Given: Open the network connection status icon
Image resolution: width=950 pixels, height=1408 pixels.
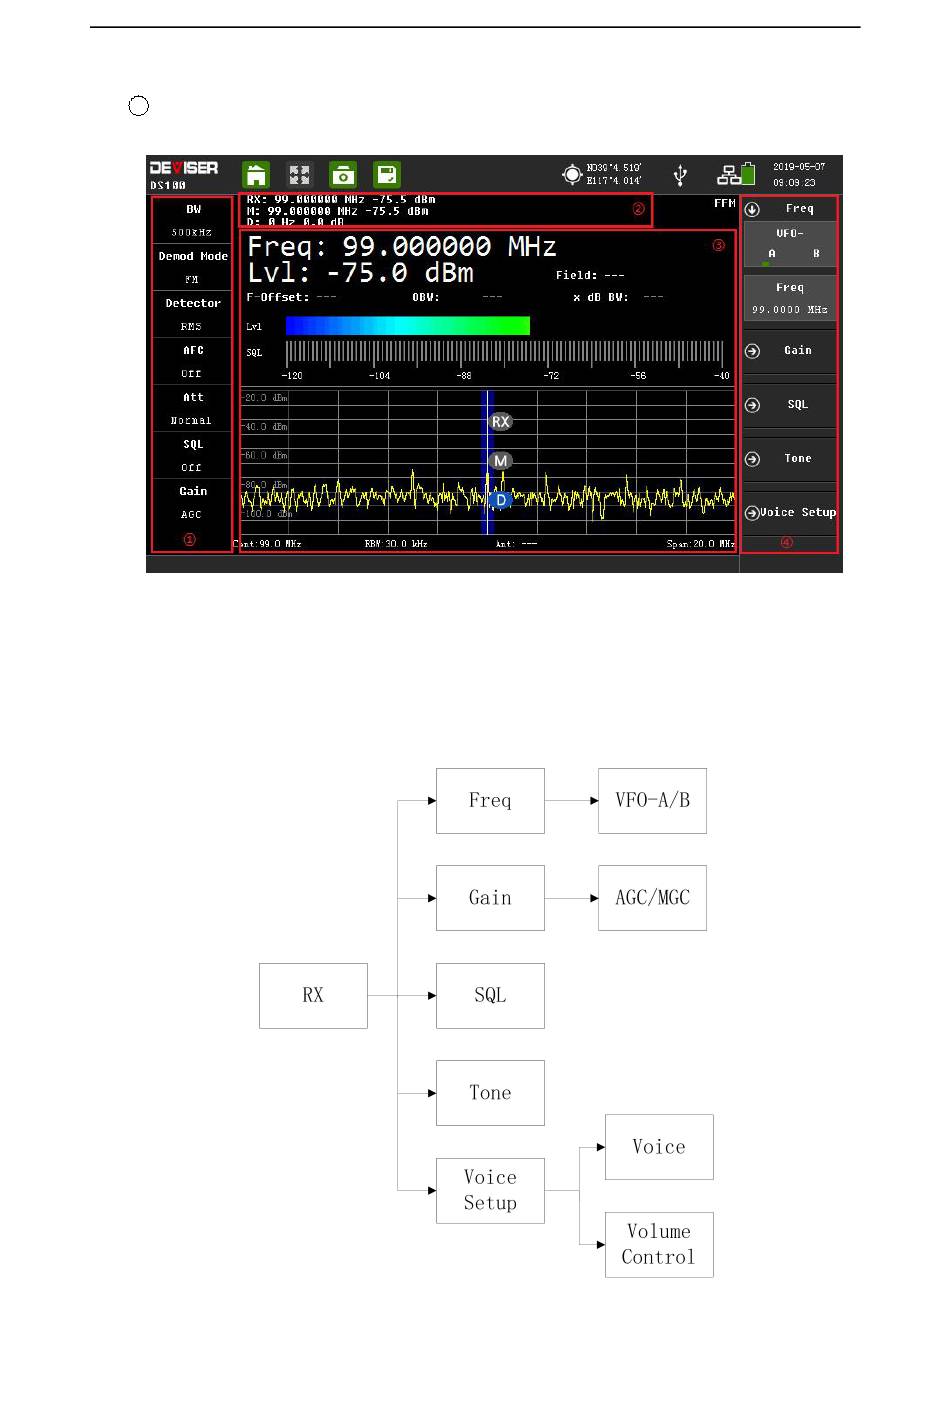Looking at the screenshot, I should point(729,176).
